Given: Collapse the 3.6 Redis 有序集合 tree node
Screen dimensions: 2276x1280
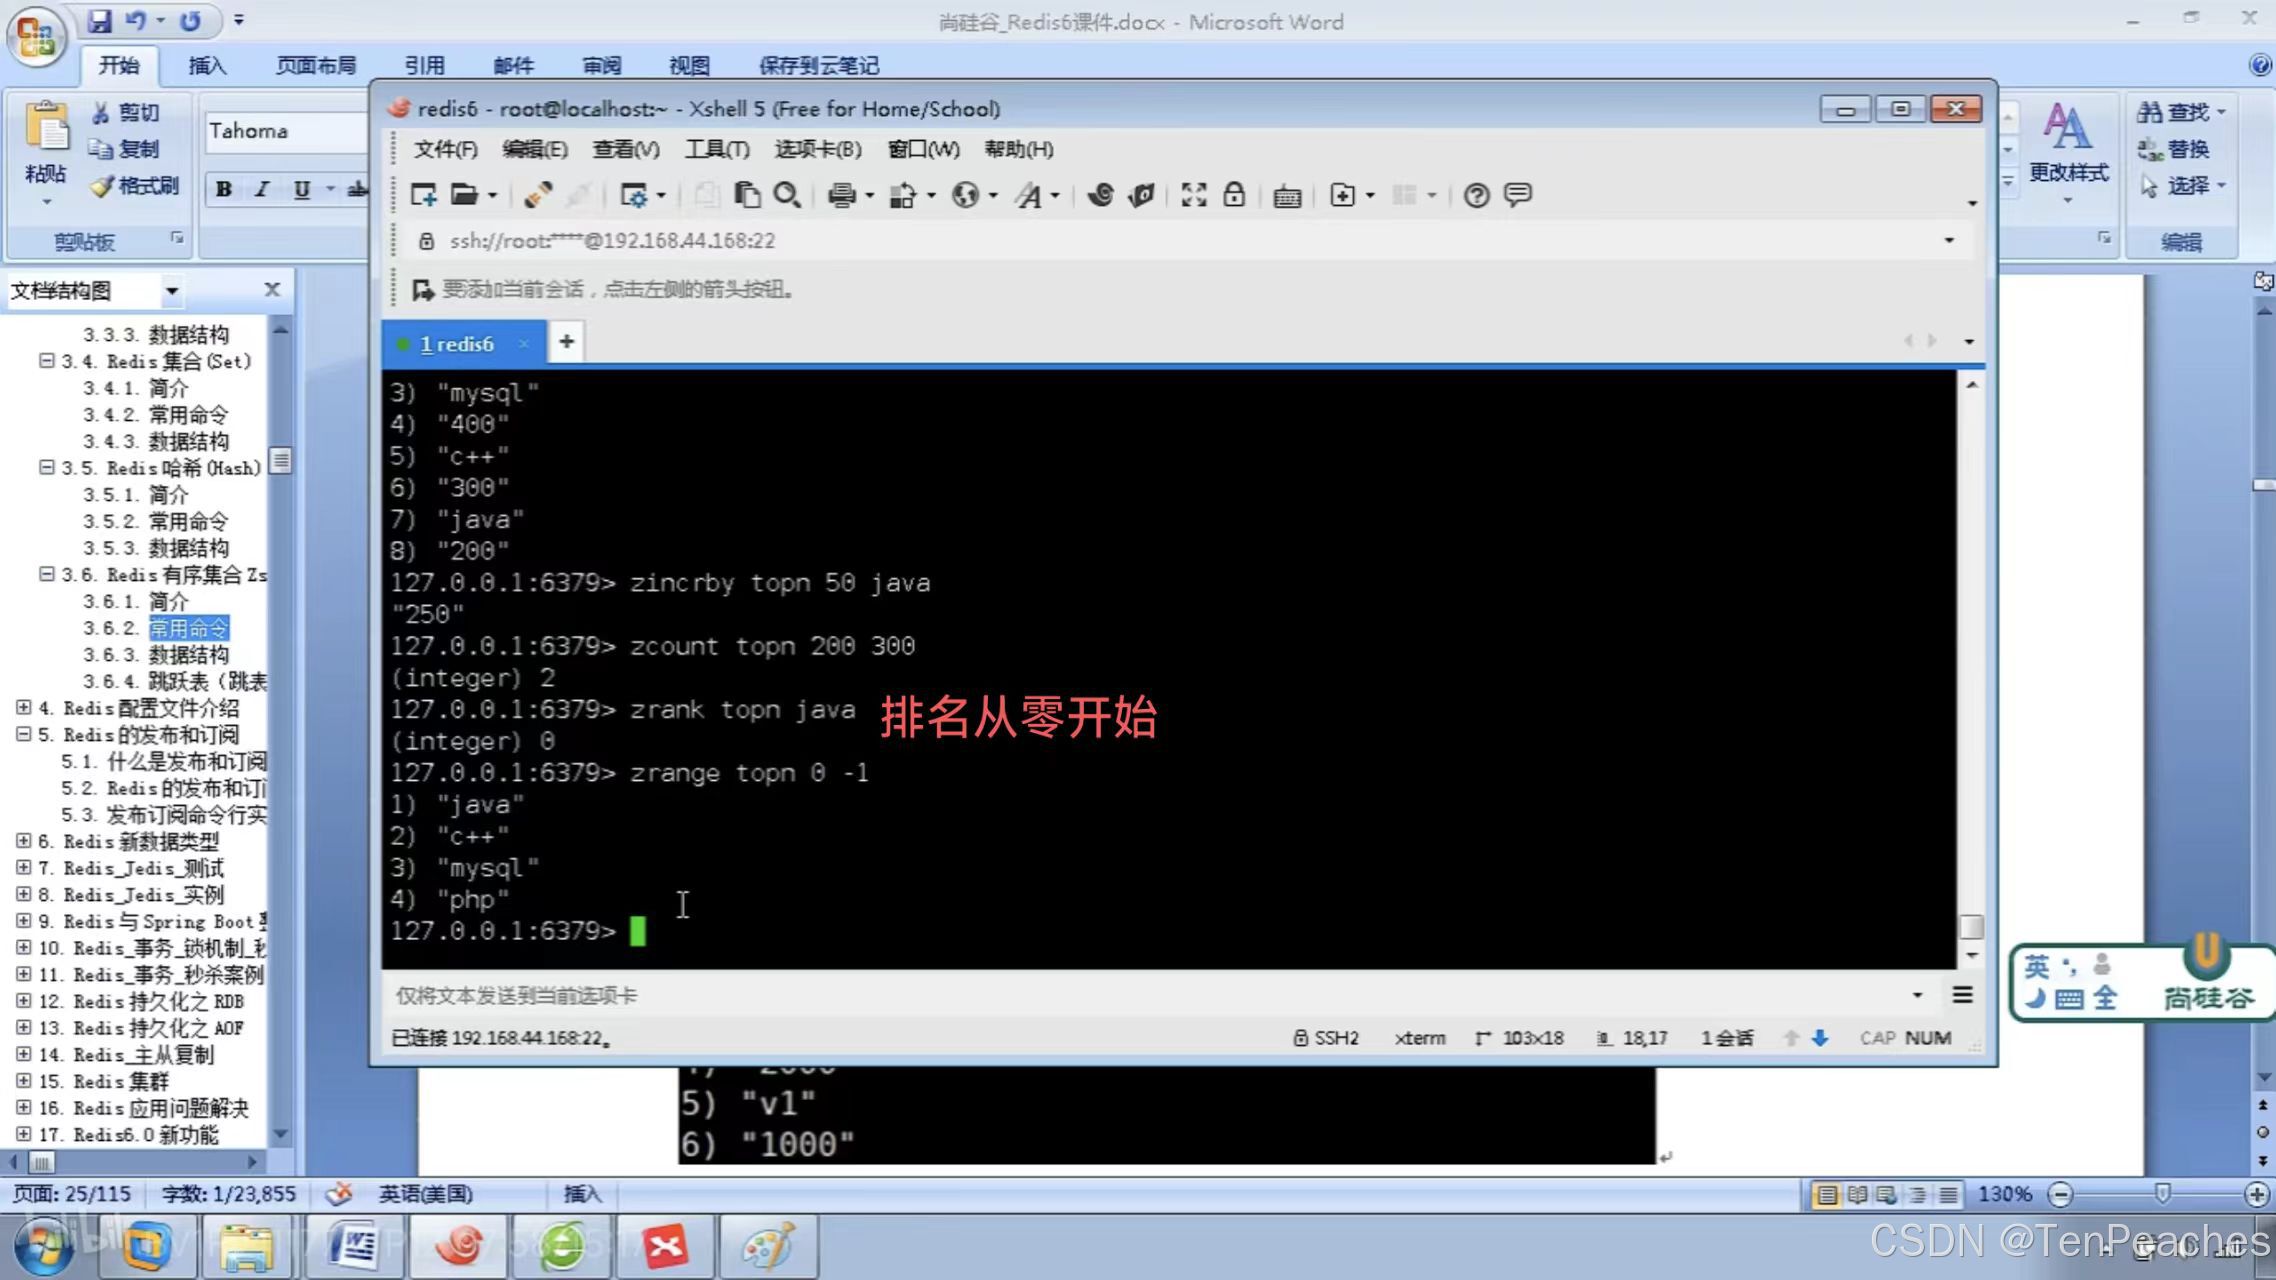Looking at the screenshot, I should coord(46,574).
